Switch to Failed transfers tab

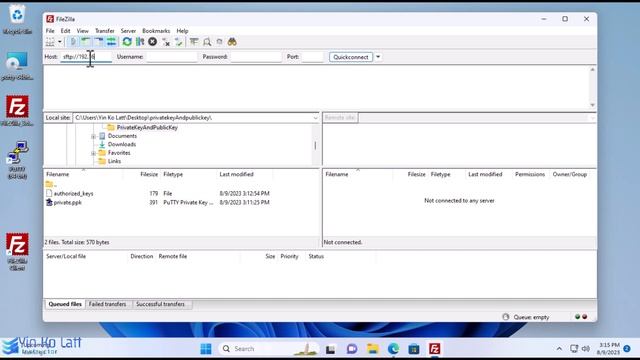[107, 304]
